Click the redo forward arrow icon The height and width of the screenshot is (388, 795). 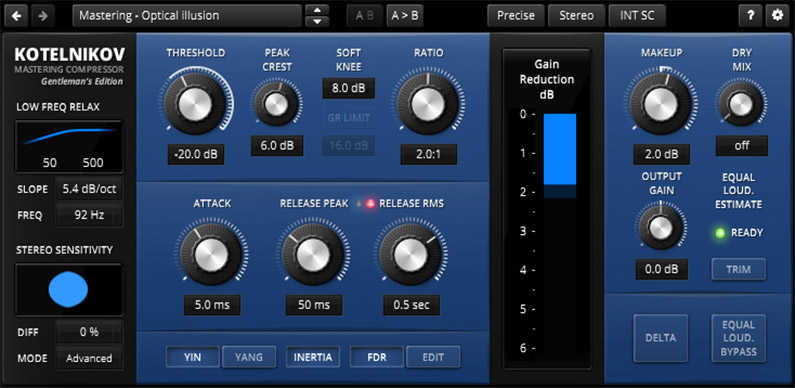point(43,16)
